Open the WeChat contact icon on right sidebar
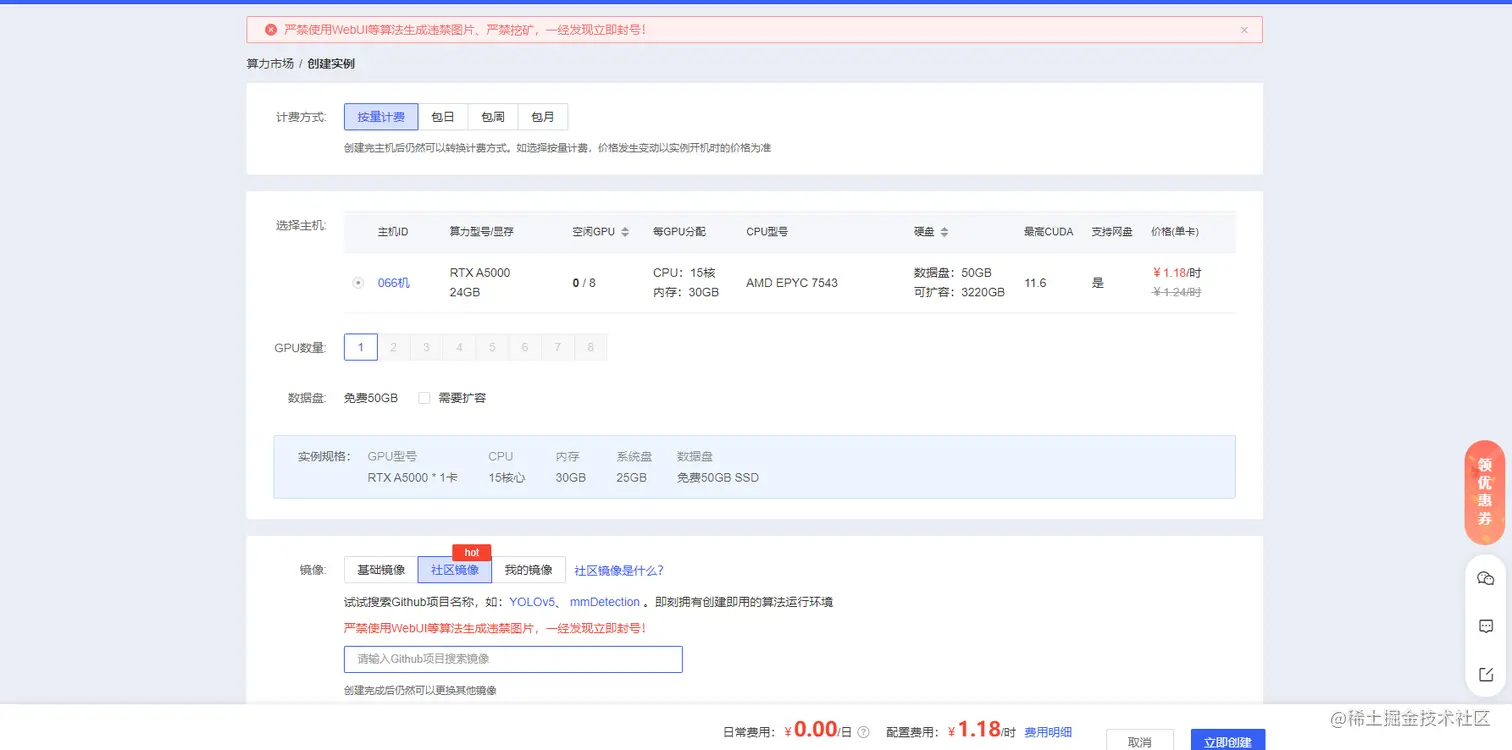Screen dimensions: 1512x750 (1485, 578)
